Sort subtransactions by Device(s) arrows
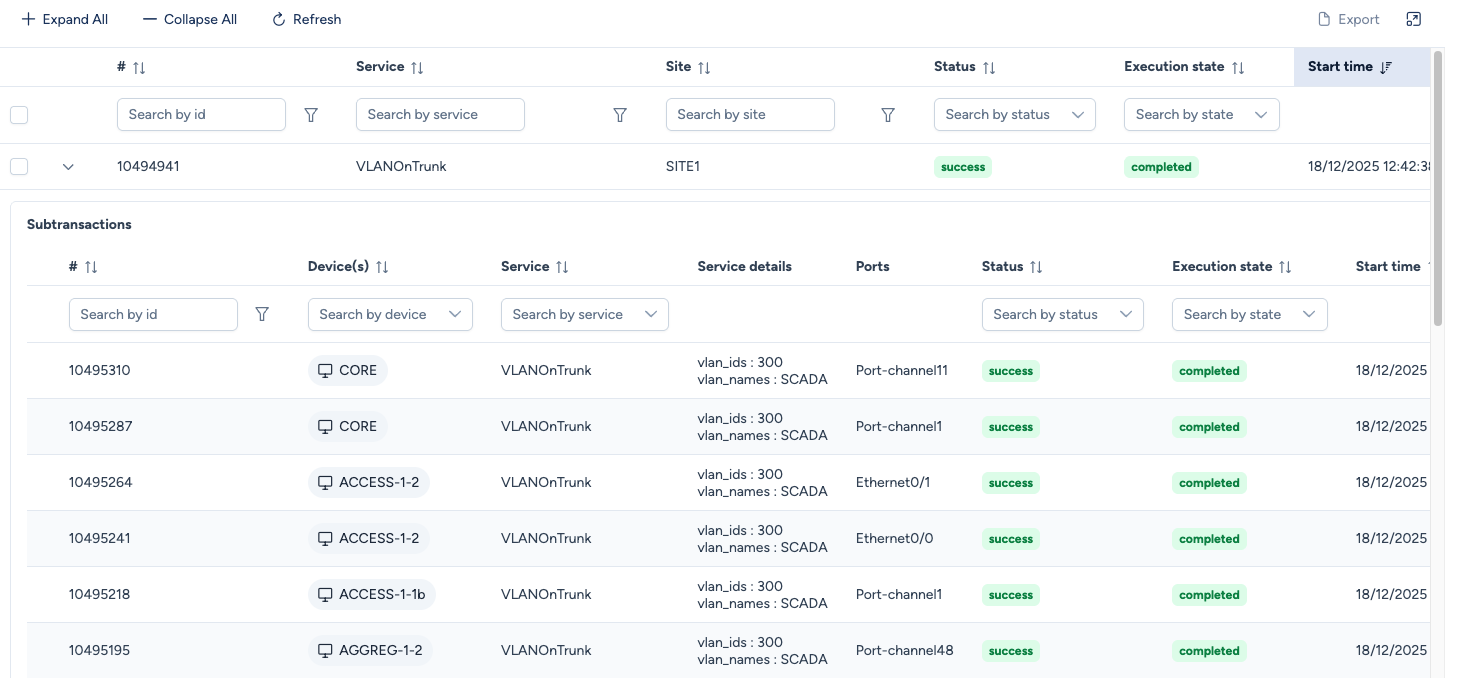1462x678 pixels. click(382, 267)
